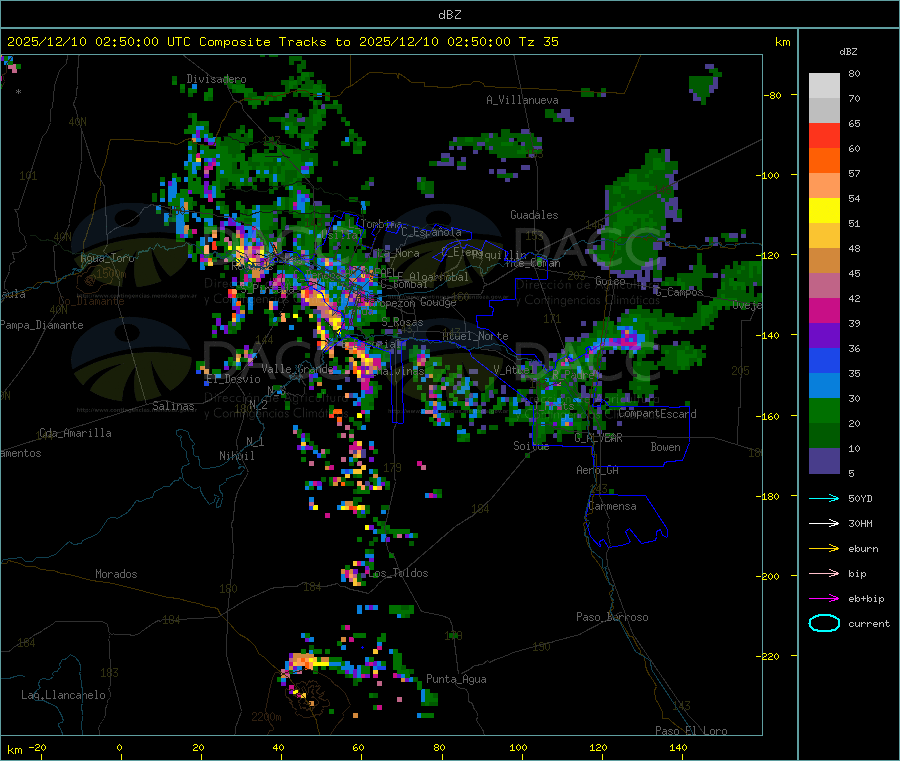Click the Punta_Agua map label
900x761 pixels.
(x=456, y=679)
